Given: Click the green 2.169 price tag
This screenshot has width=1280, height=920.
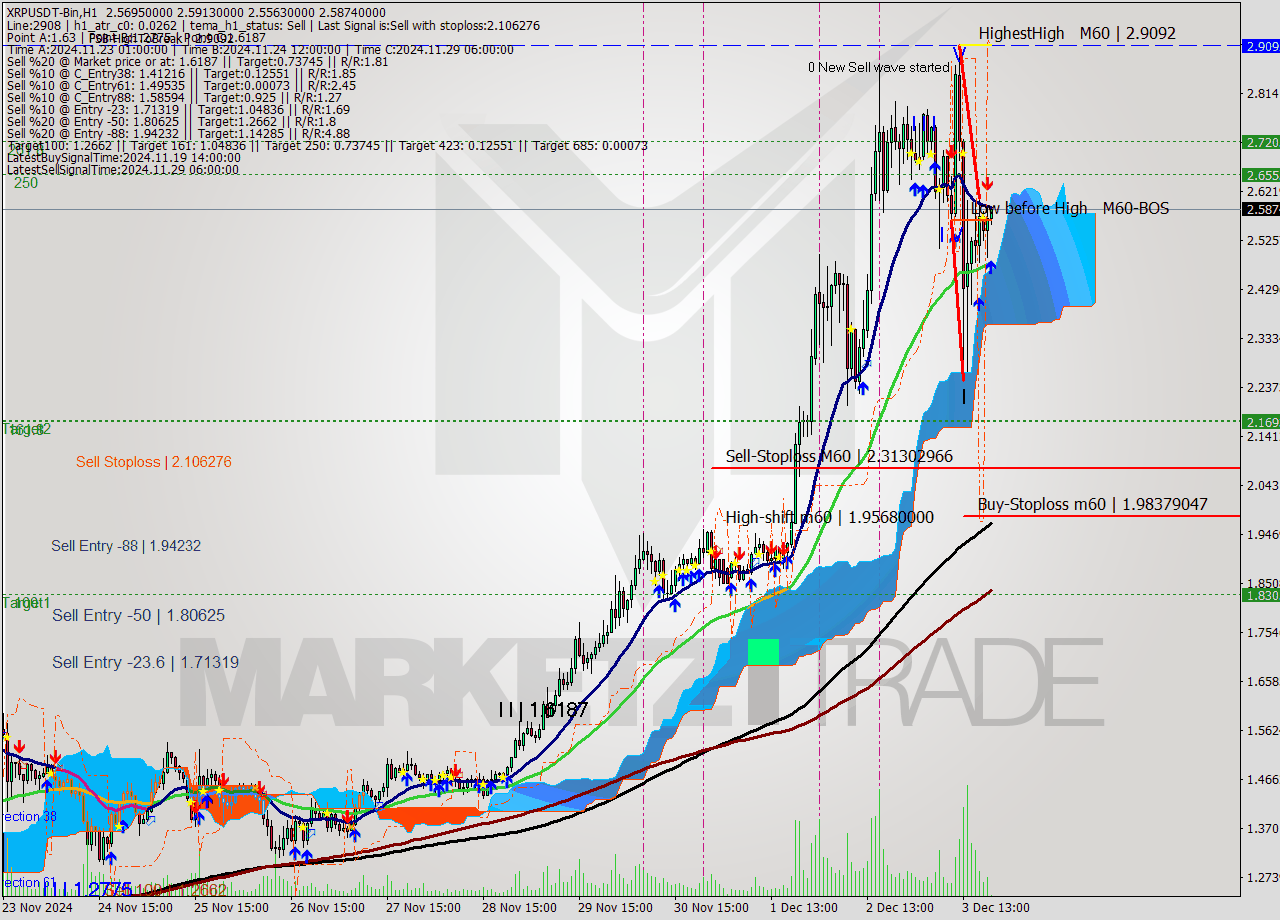Looking at the screenshot, I should click(1260, 422).
